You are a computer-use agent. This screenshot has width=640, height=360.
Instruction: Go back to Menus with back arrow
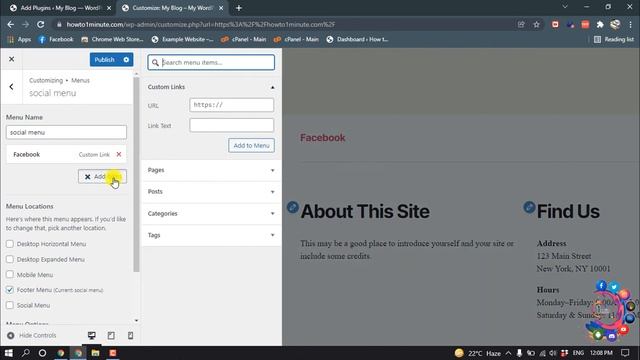11,87
